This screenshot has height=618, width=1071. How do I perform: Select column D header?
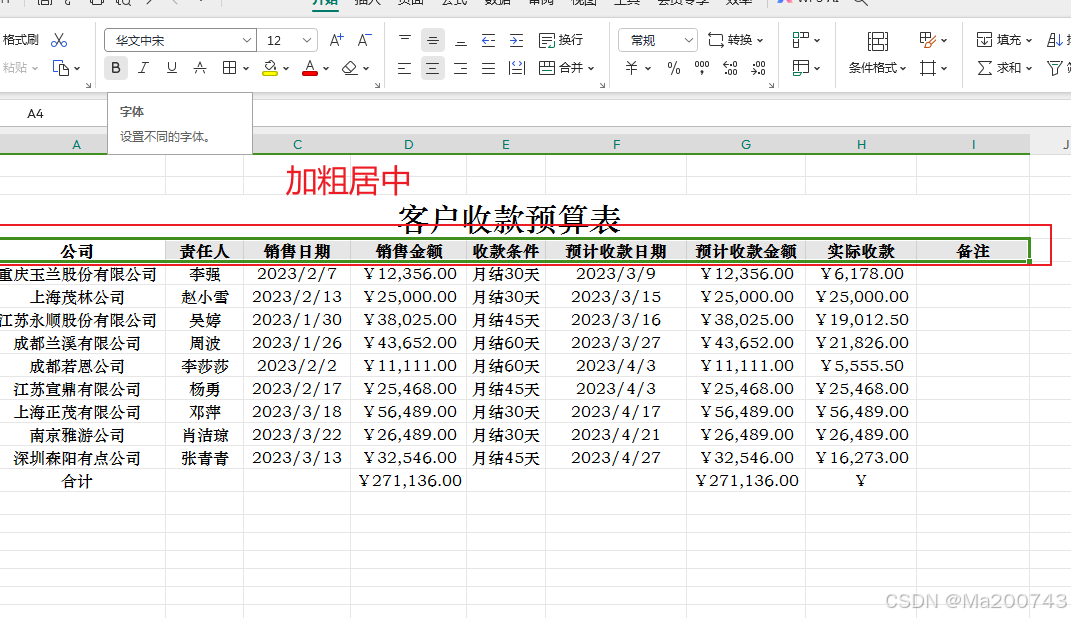click(x=408, y=145)
